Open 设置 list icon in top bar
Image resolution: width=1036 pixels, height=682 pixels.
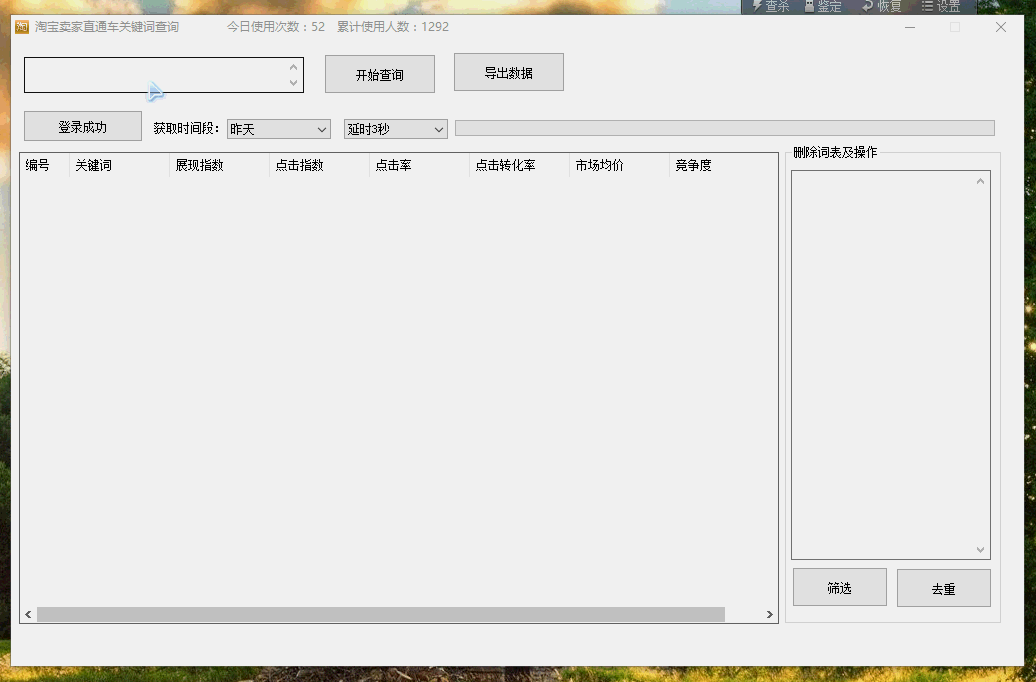[927, 6]
